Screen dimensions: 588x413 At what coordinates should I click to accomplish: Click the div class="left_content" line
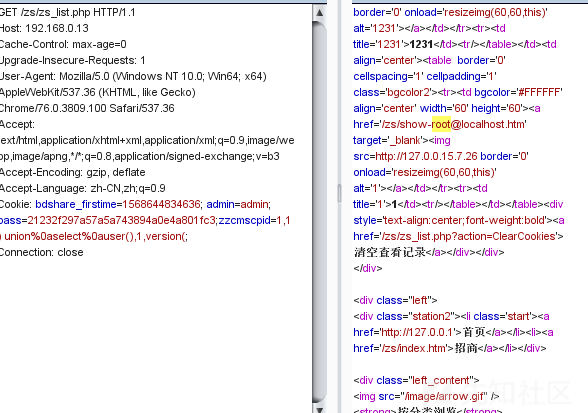416,380
